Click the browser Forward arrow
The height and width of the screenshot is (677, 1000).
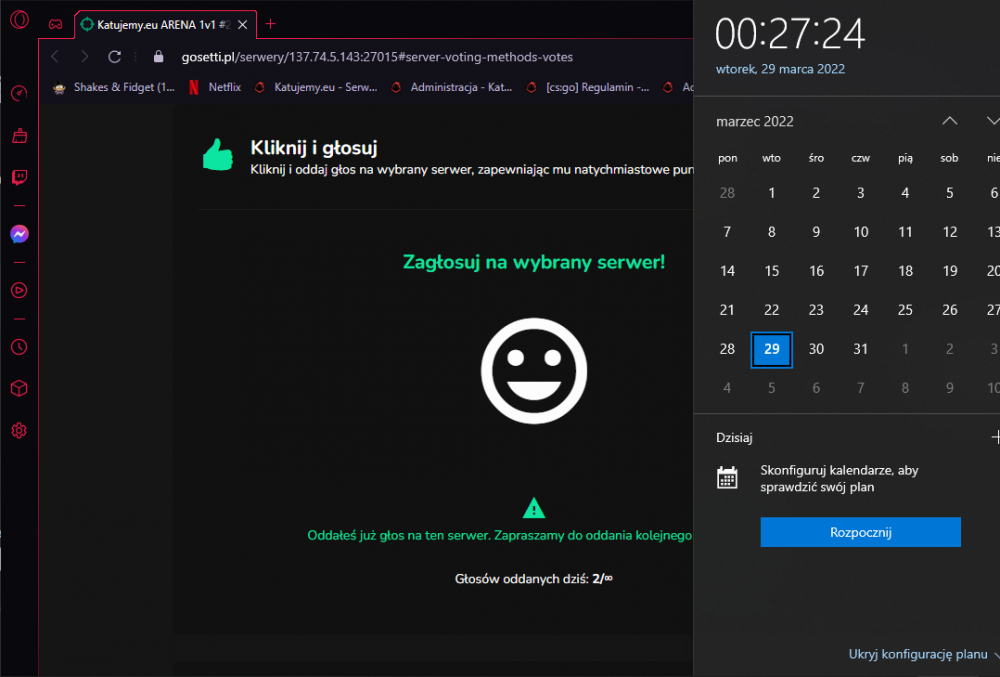[x=84, y=57]
